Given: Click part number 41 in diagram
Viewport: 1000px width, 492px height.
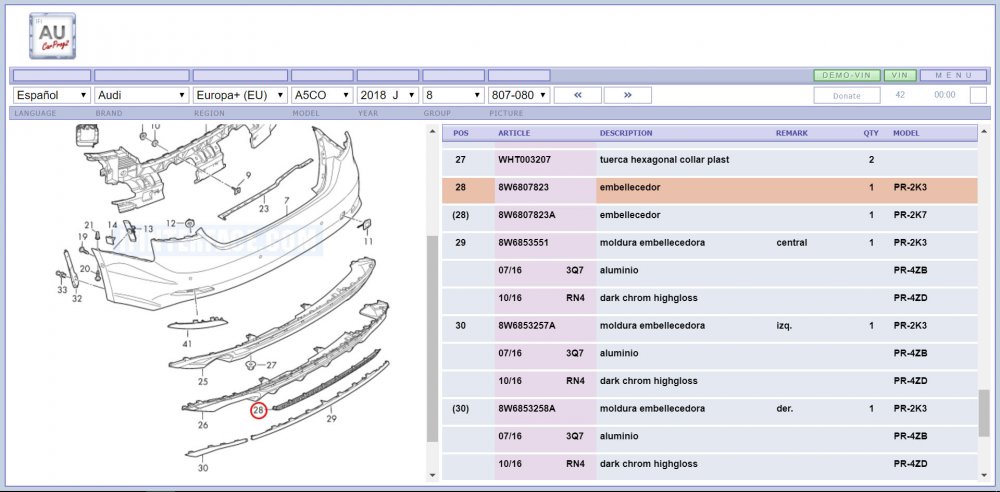Looking at the screenshot, I should [x=187, y=344].
